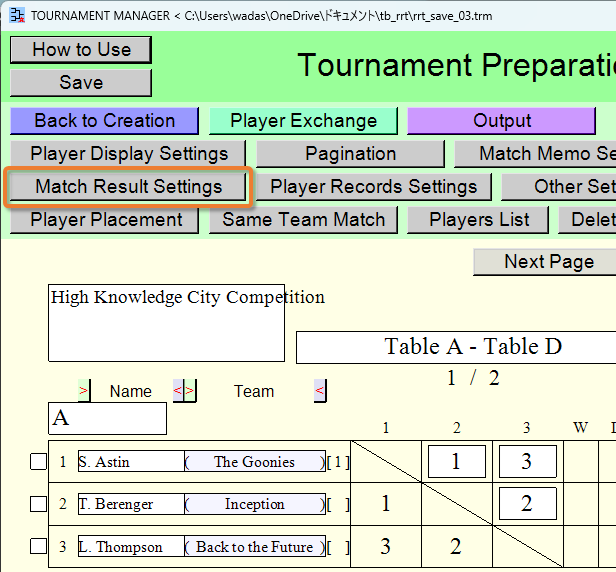Click the L. Thompson name field
Screen dimensions: 616x572
pos(131,546)
